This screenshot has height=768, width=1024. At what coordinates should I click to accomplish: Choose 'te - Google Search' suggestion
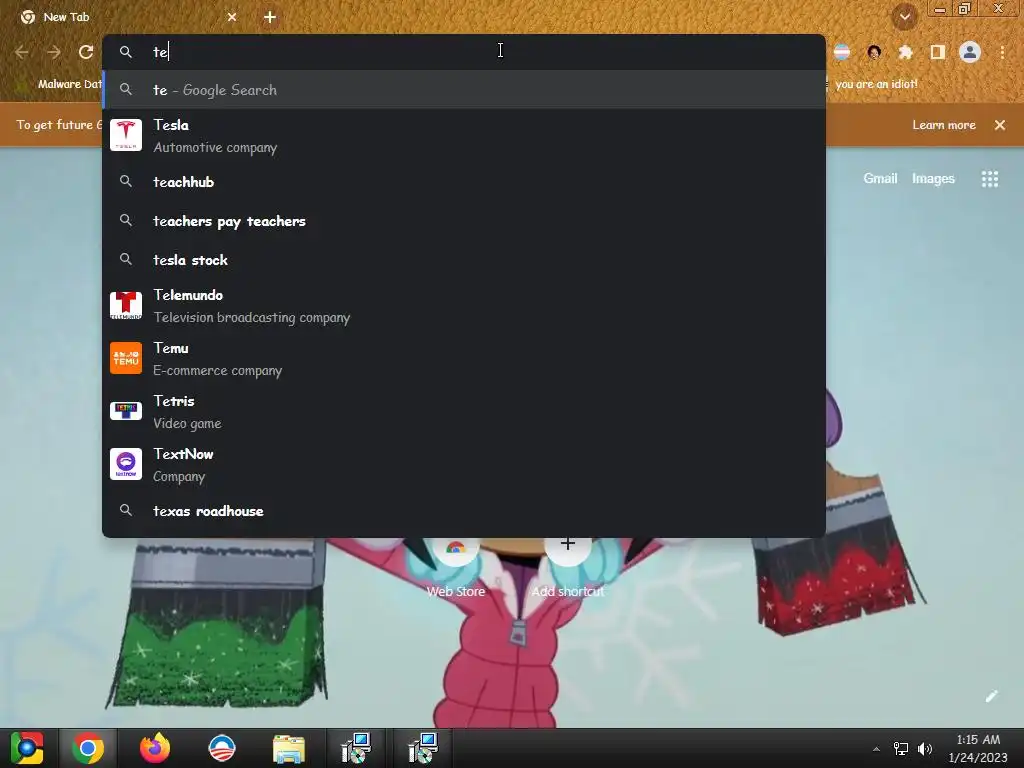pyautogui.click(x=464, y=90)
